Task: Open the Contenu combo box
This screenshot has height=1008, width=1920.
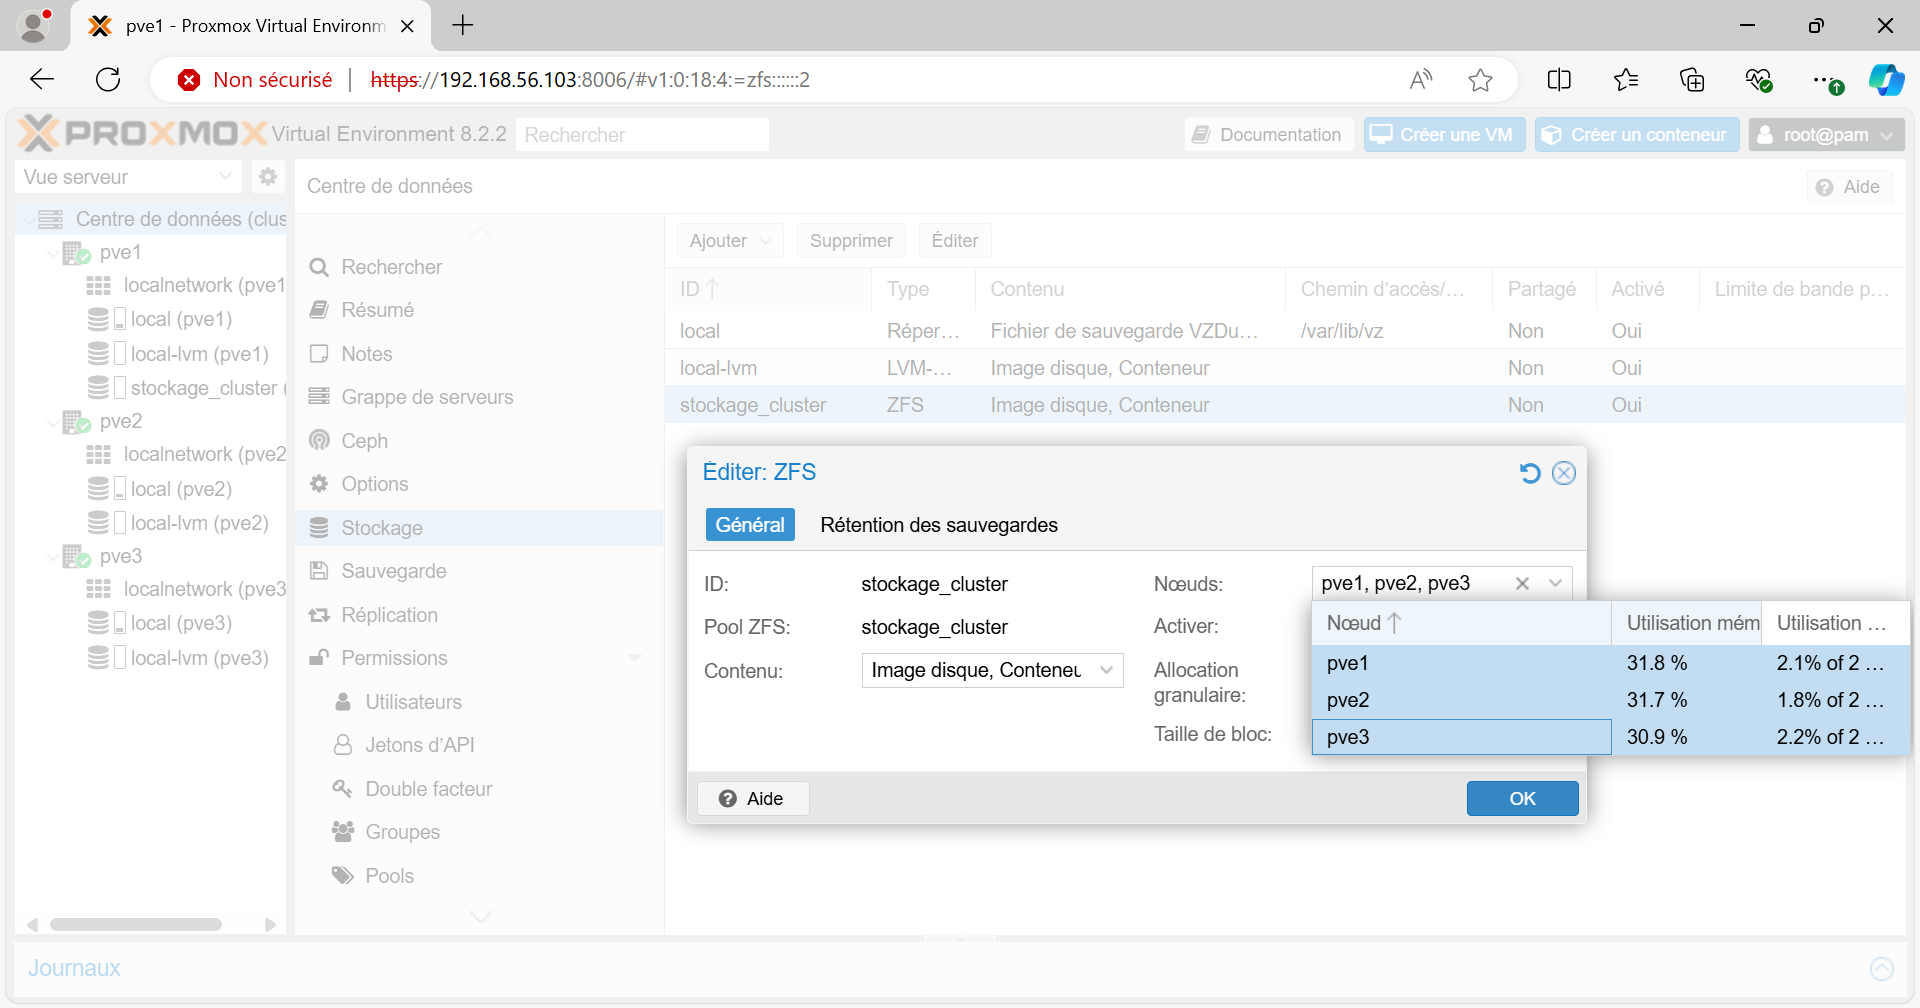Action: pyautogui.click(x=992, y=670)
